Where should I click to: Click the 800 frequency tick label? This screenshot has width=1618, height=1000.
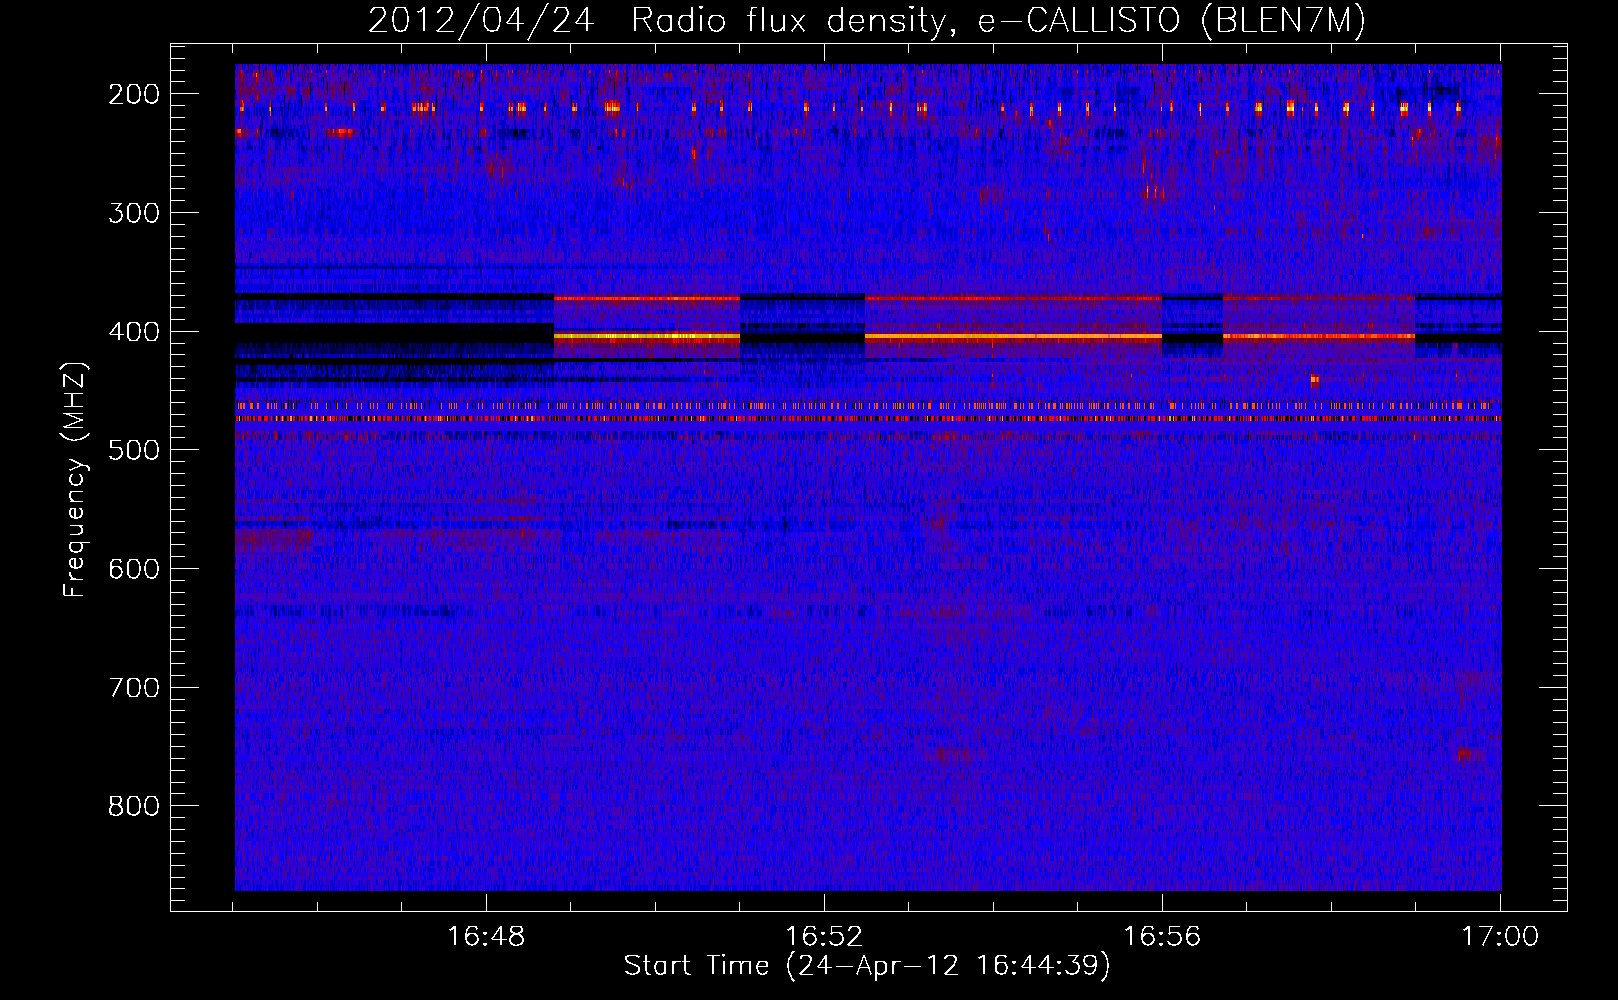[x=134, y=806]
